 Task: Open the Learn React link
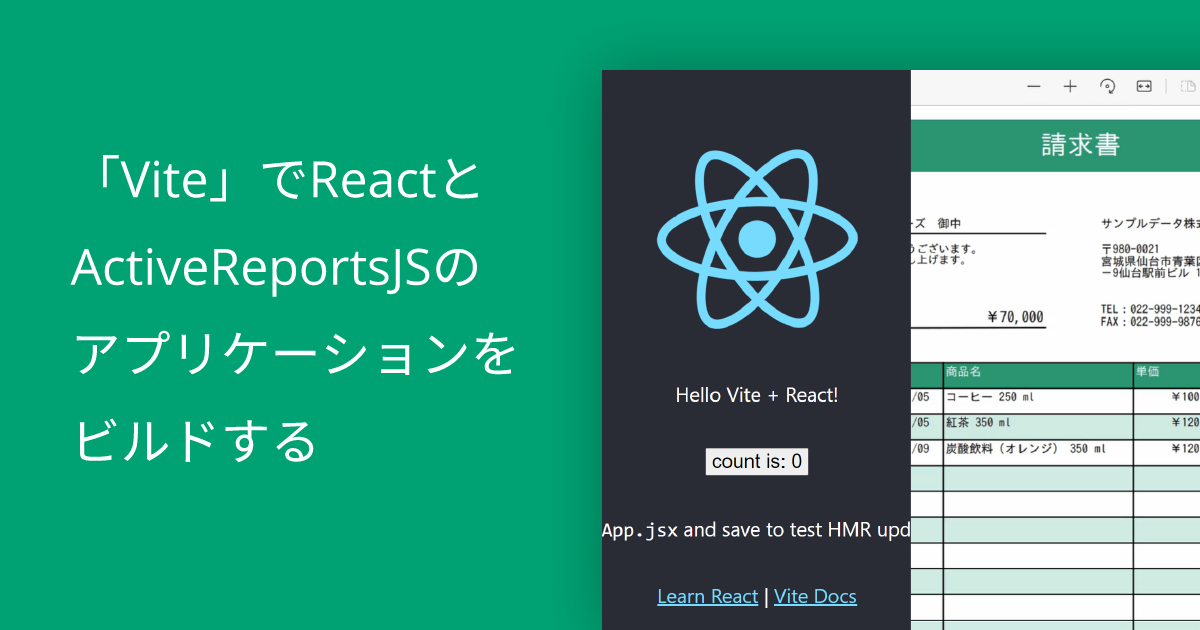click(x=707, y=597)
